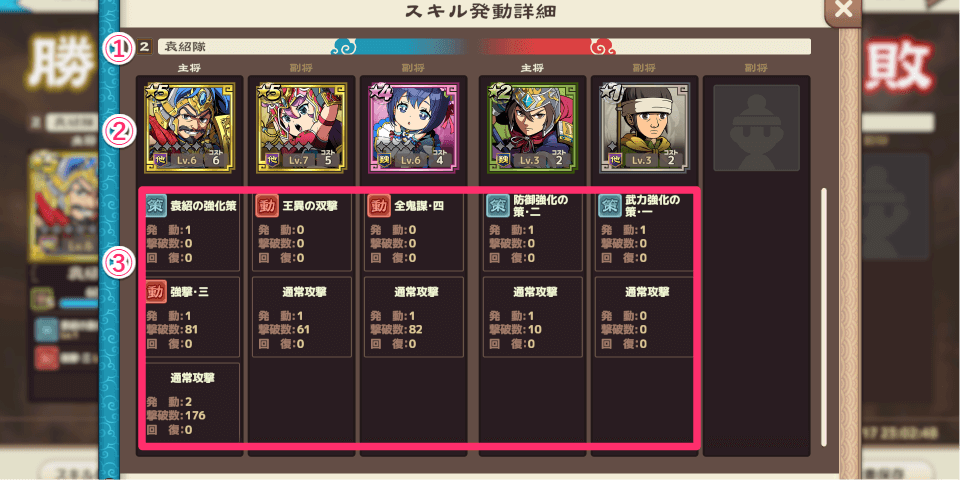Open the 通常攻撃 panel with 撃破数 176
960x480 pixels.
[193, 403]
